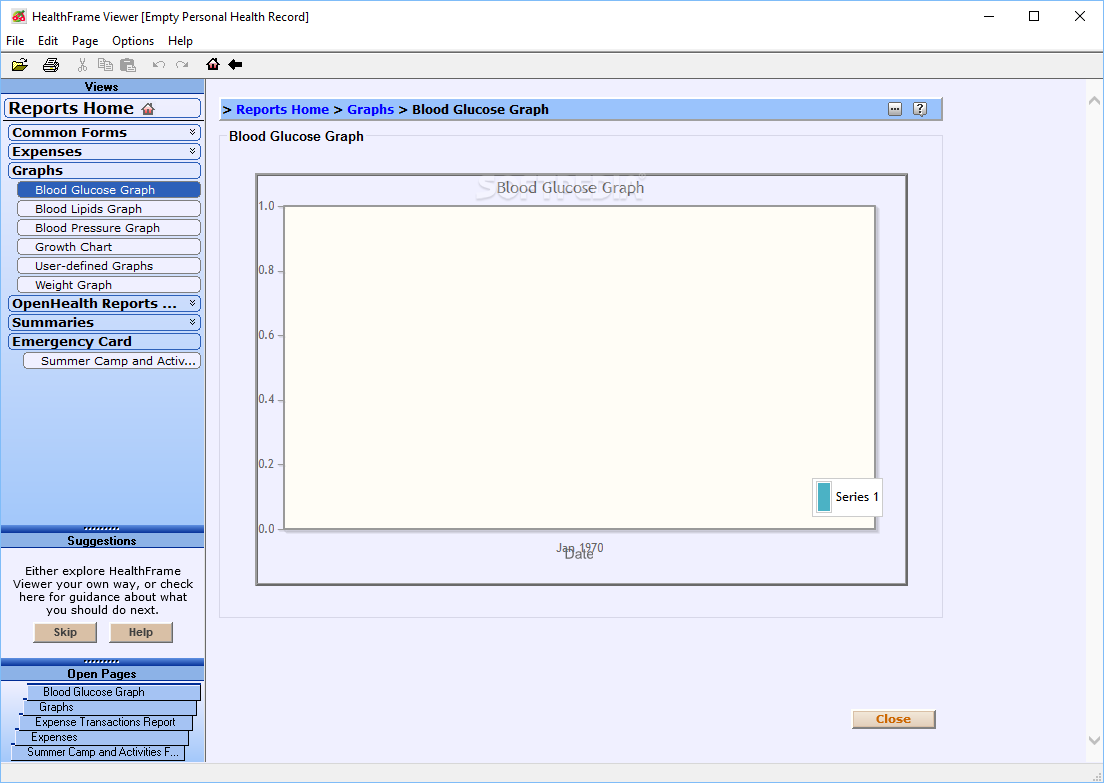
Task: Click the Views panel header
Action: pos(102,87)
